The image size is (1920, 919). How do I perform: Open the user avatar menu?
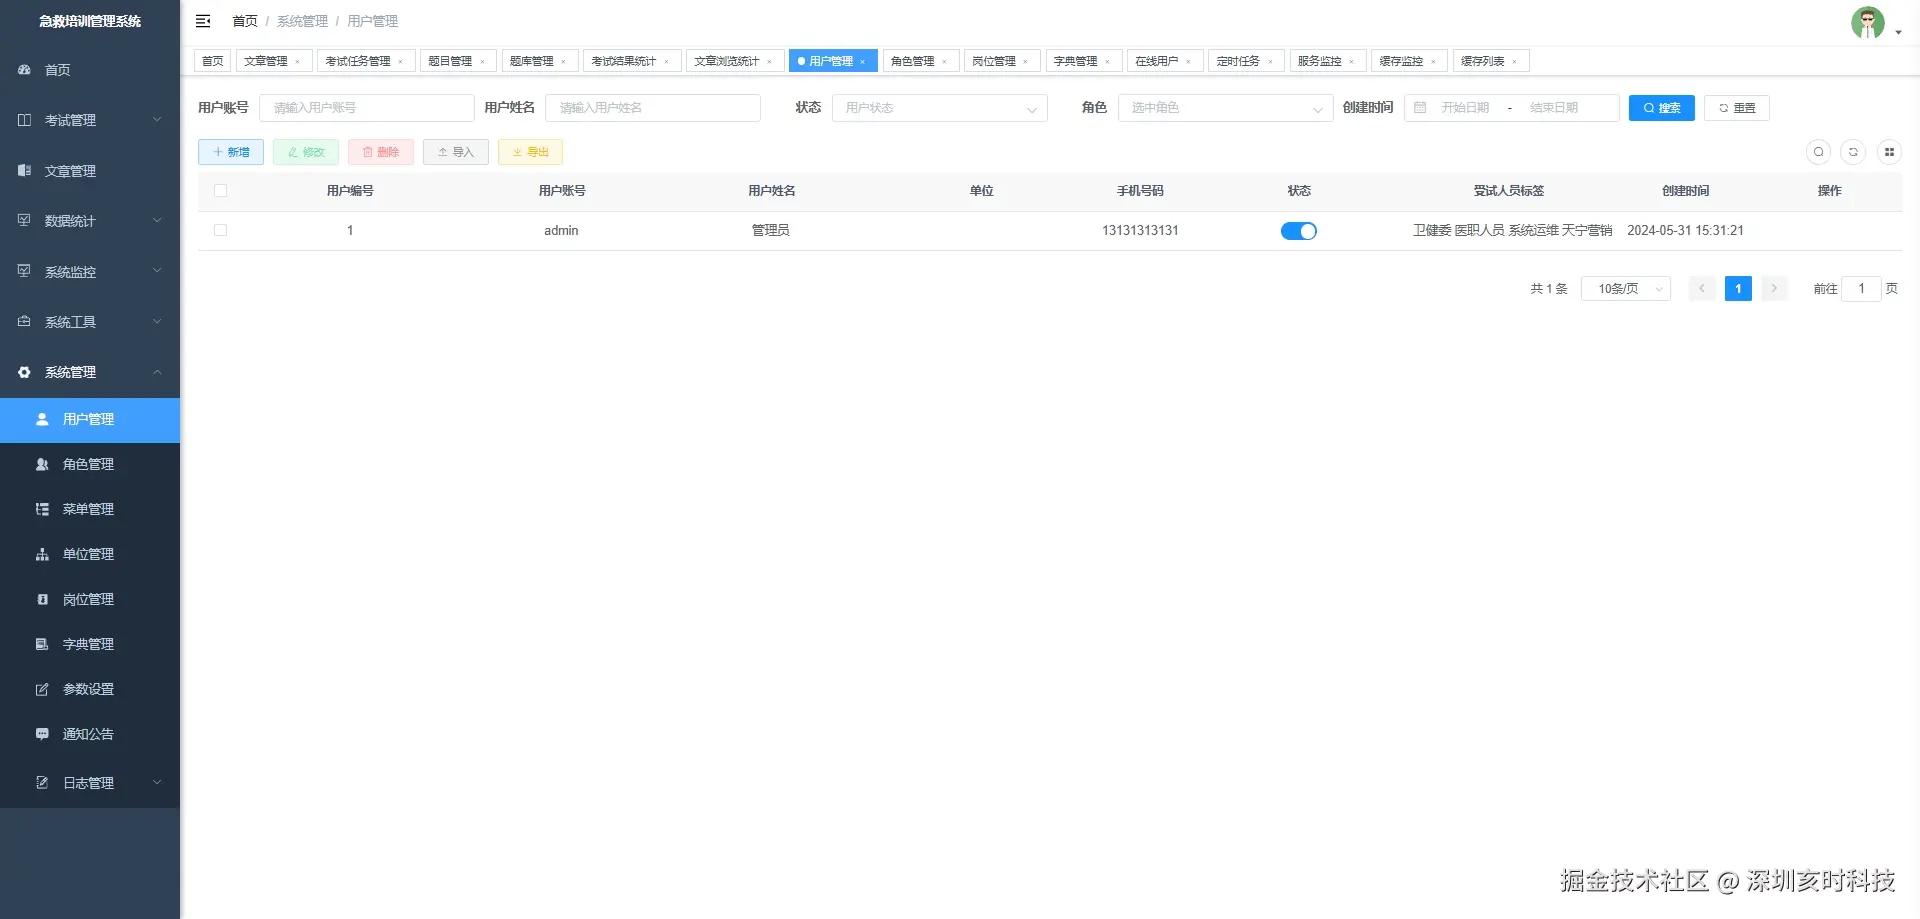pos(1875,23)
